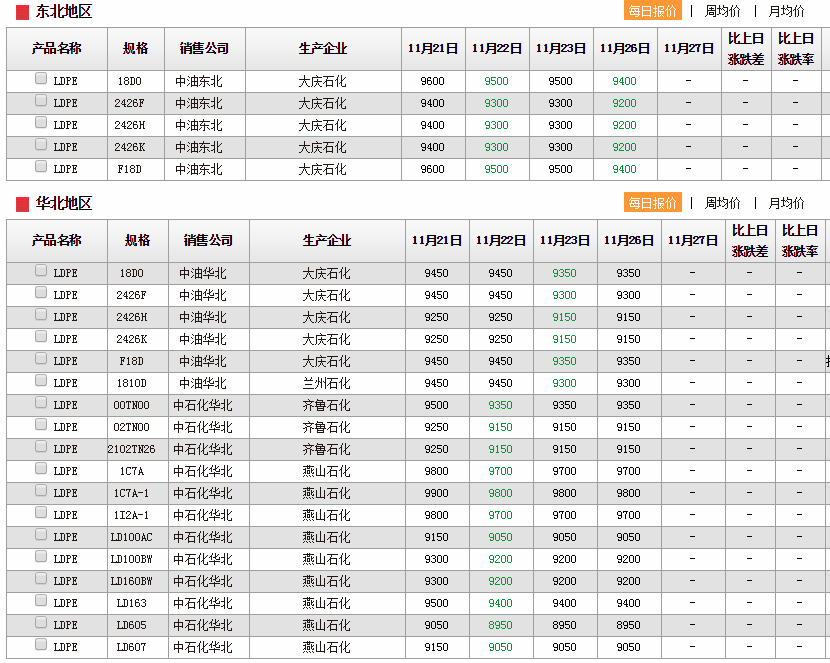Tick the 18D0 row checkbox in 东北地区 table
Viewport: 830px width, 663px height.
pyautogui.click(x=41, y=79)
